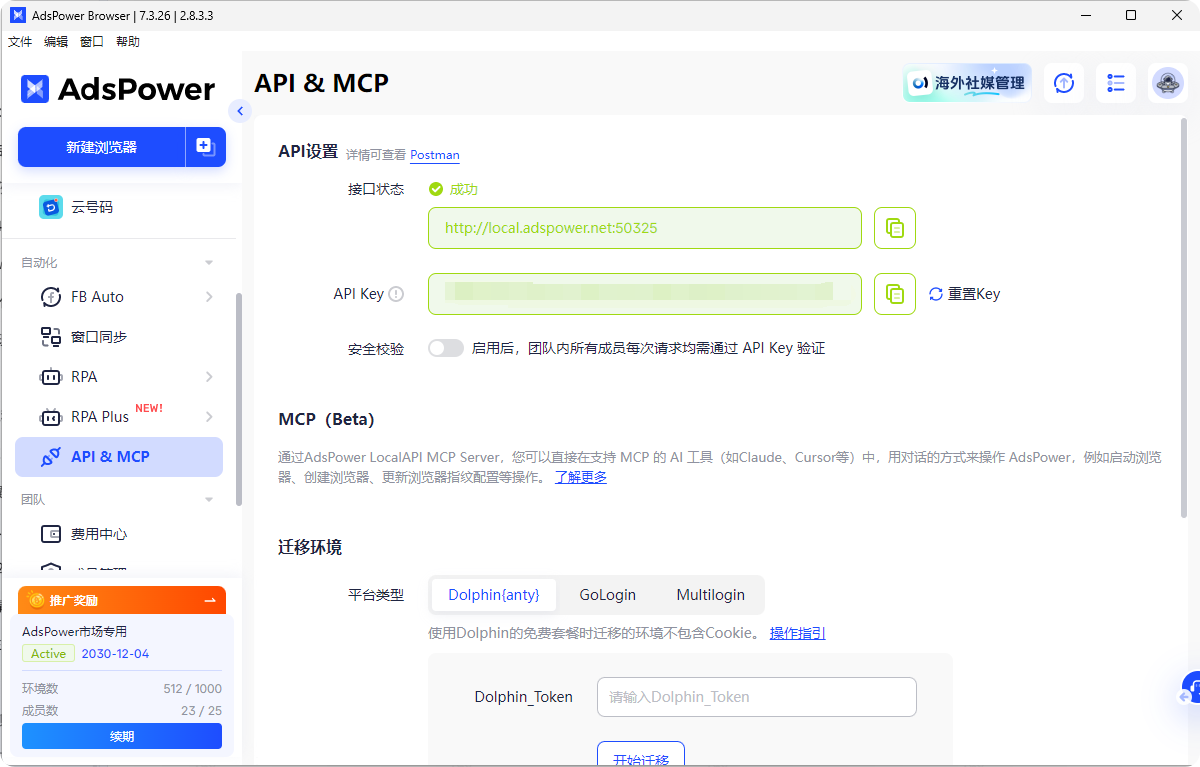Copy the local API URL
1200x767 pixels.
click(895, 228)
